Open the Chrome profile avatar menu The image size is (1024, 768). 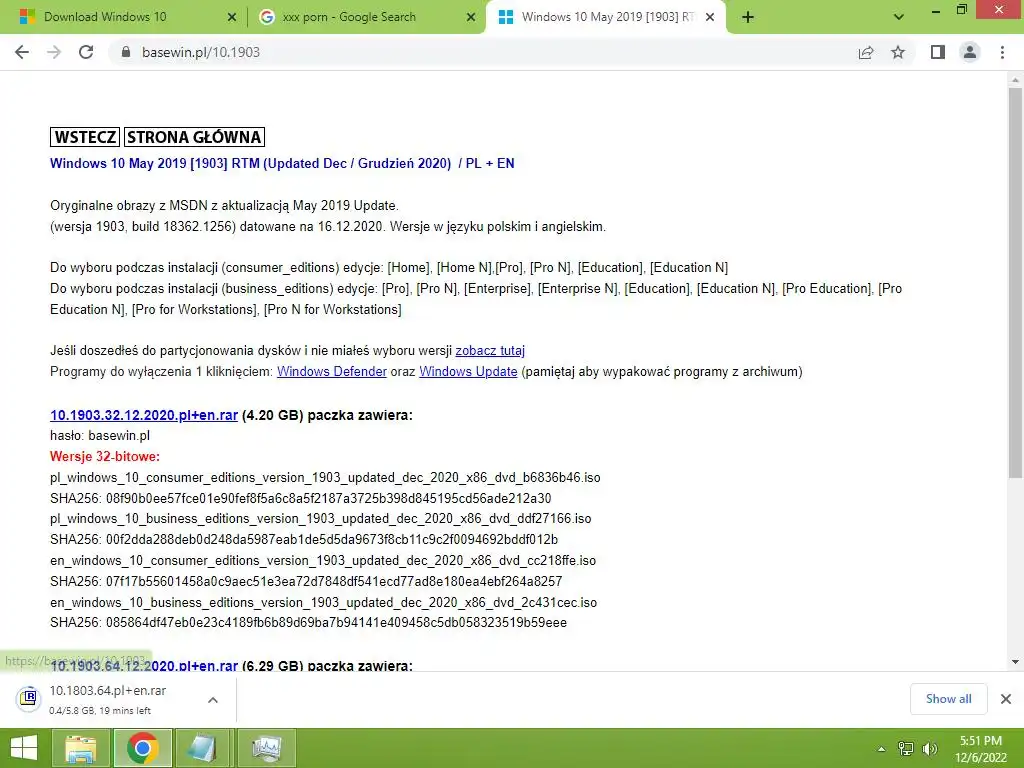pos(970,52)
